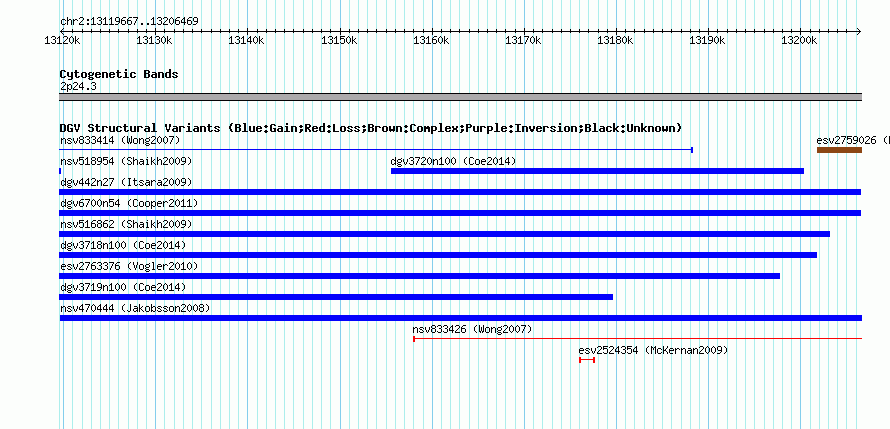Select the dgv6700n54 (Cooper2011) label
The image size is (890, 429).
129,203
